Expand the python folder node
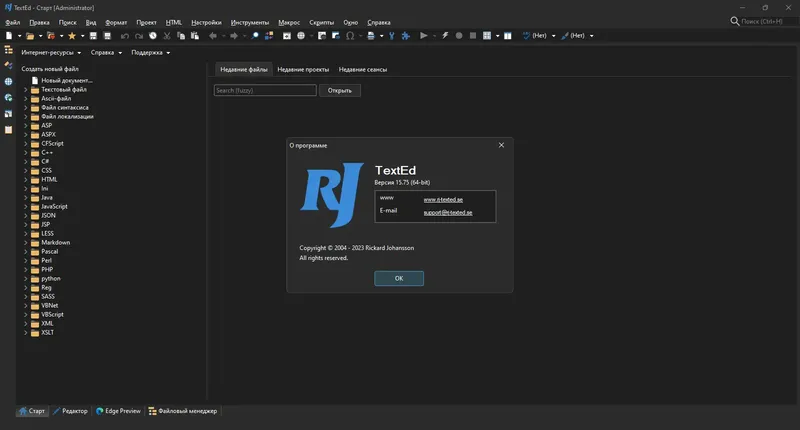 click(26, 279)
